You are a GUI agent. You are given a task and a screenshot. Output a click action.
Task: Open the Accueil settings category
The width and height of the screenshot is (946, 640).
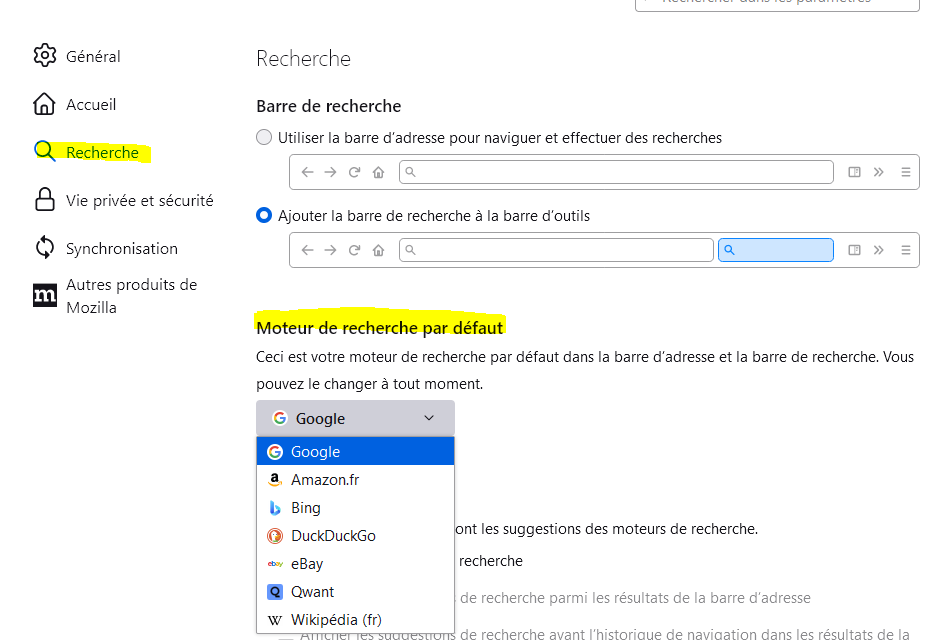click(74, 104)
